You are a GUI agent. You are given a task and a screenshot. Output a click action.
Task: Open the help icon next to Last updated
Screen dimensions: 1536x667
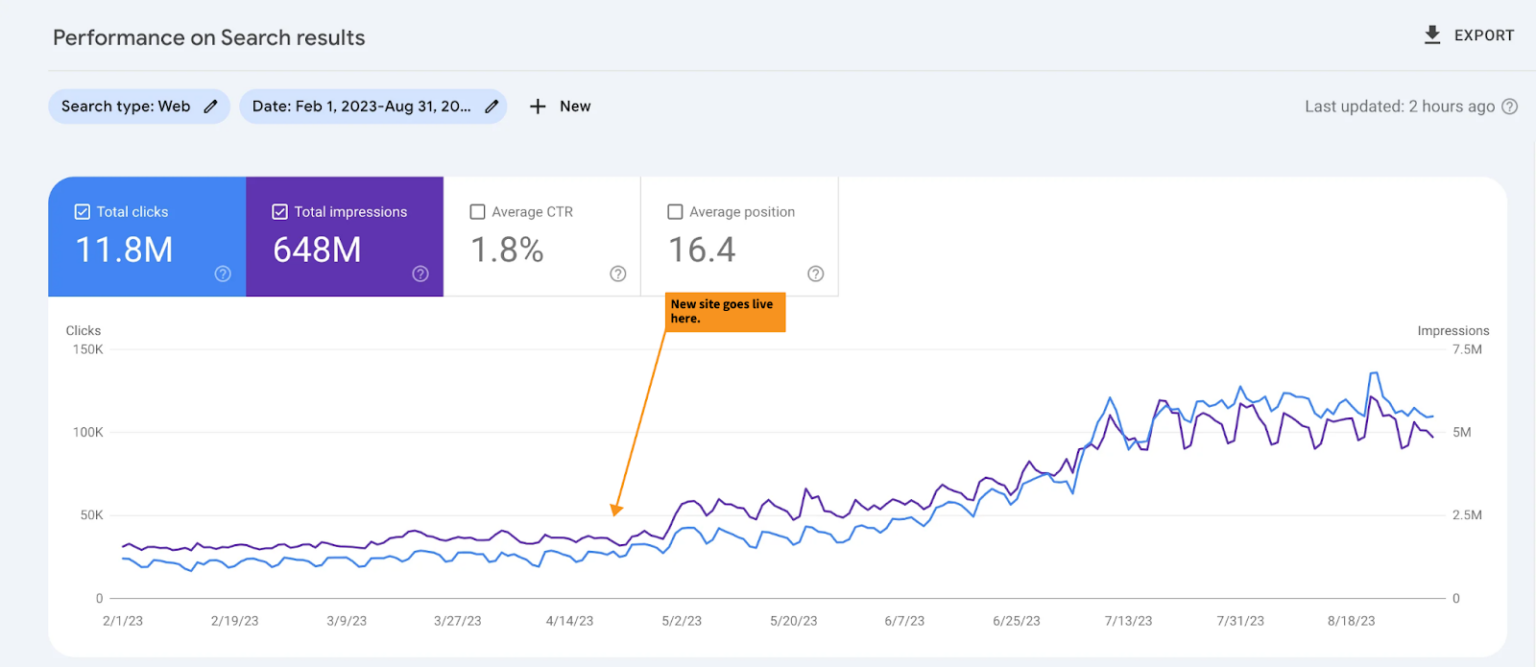pos(1510,106)
